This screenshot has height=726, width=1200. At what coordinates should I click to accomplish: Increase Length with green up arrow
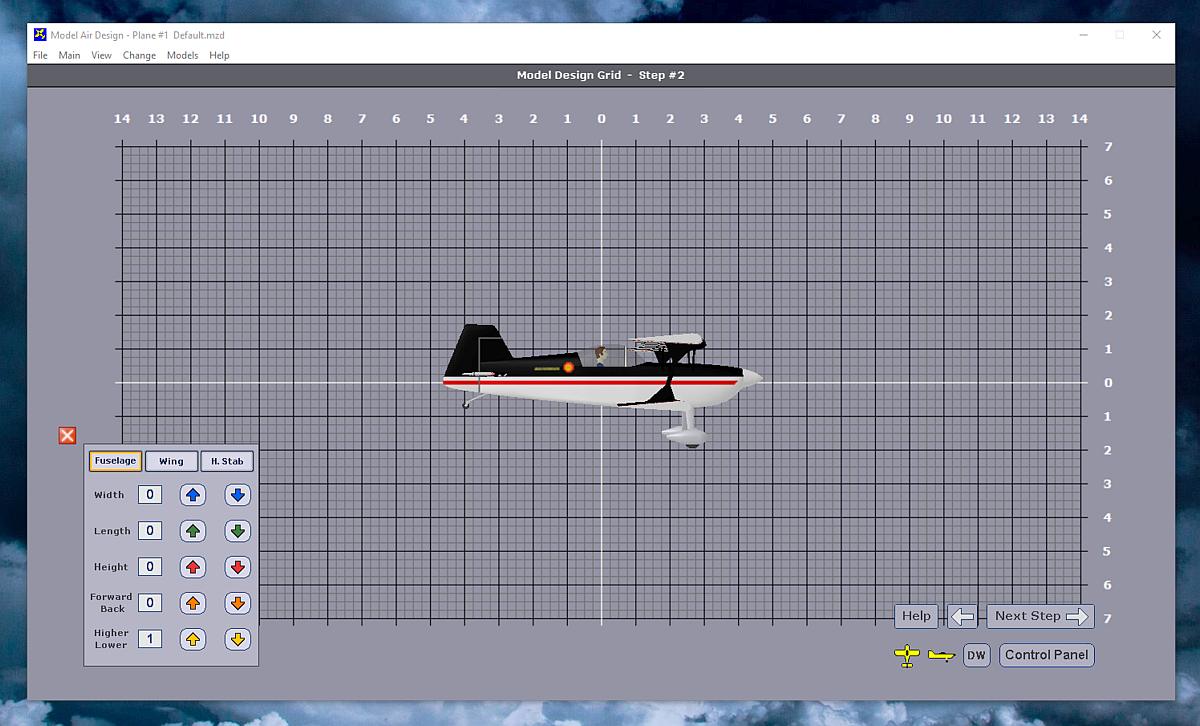193,531
